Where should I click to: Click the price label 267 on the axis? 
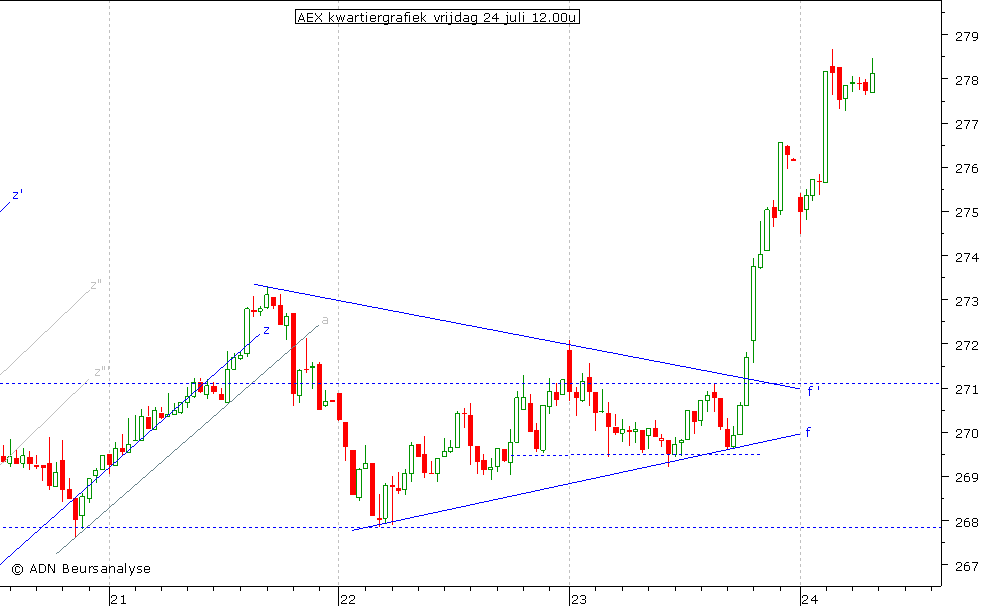(x=966, y=566)
